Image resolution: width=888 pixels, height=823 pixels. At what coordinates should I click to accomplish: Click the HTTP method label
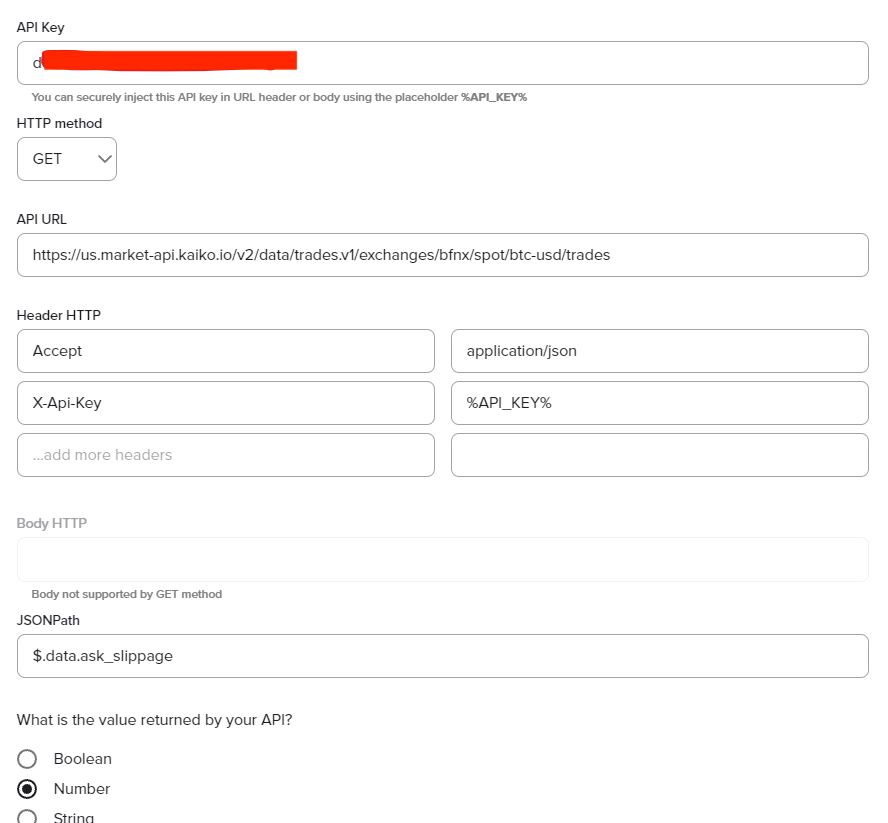[59, 123]
